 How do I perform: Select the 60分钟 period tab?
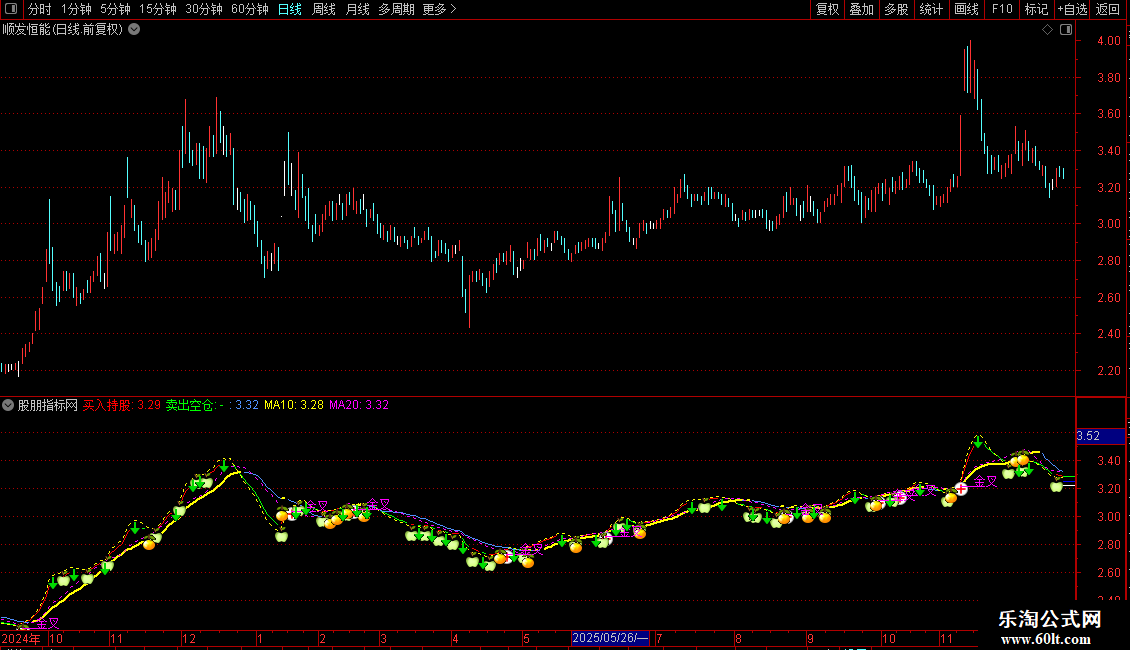click(249, 9)
